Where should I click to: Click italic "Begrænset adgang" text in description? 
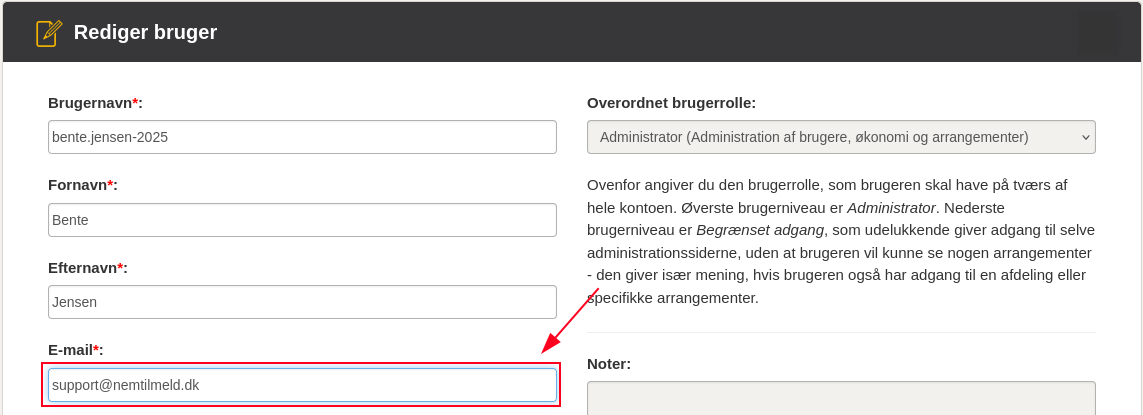tap(760, 230)
